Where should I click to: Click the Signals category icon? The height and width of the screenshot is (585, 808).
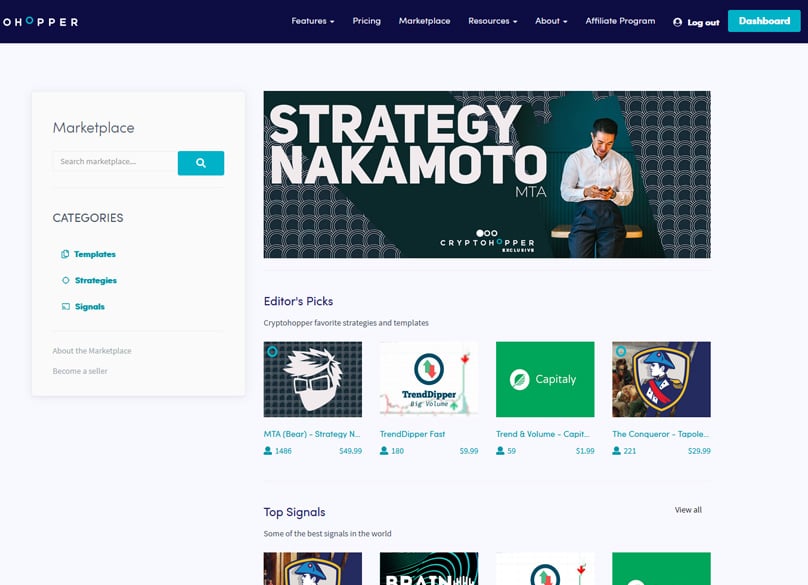65,307
